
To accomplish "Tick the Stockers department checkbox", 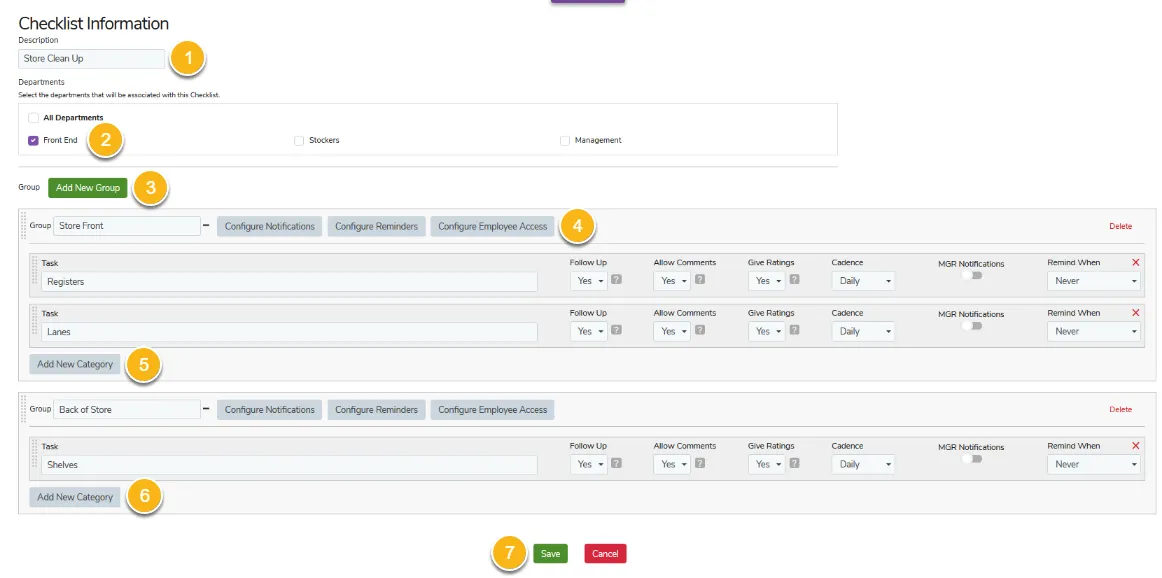I will coord(299,140).
